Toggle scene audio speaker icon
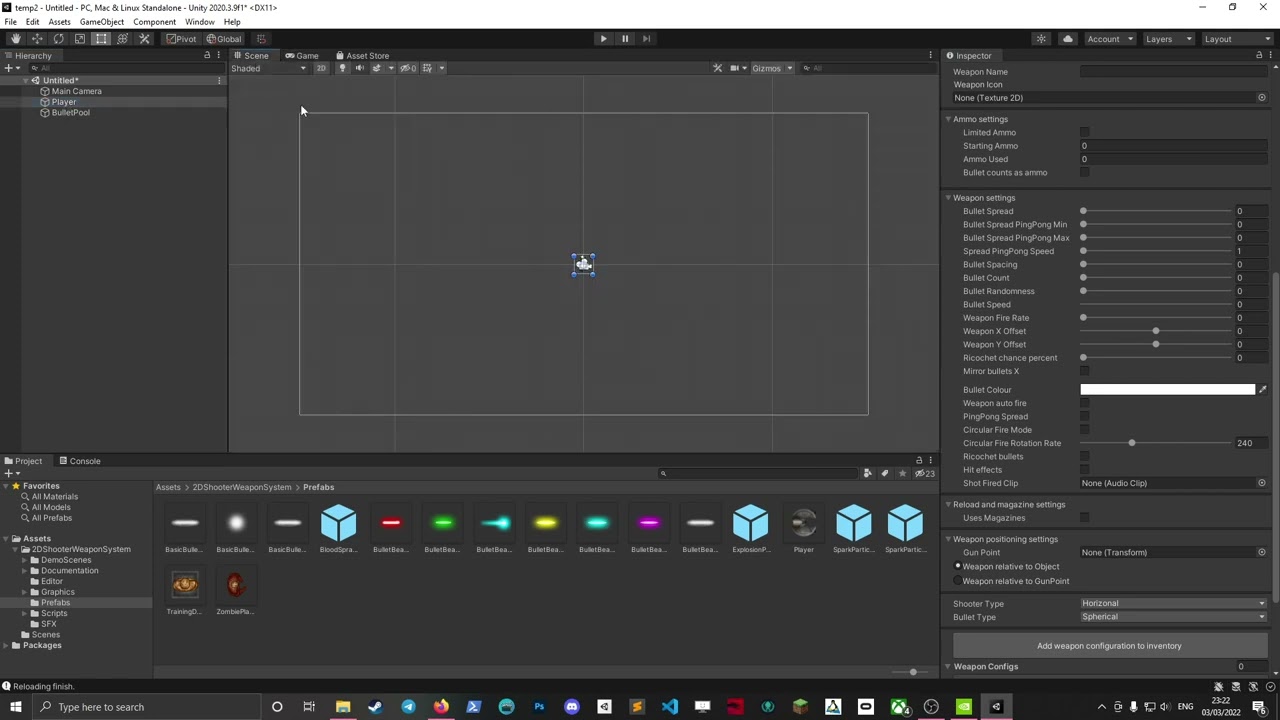The height and width of the screenshot is (720, 1280). (359, 68)
